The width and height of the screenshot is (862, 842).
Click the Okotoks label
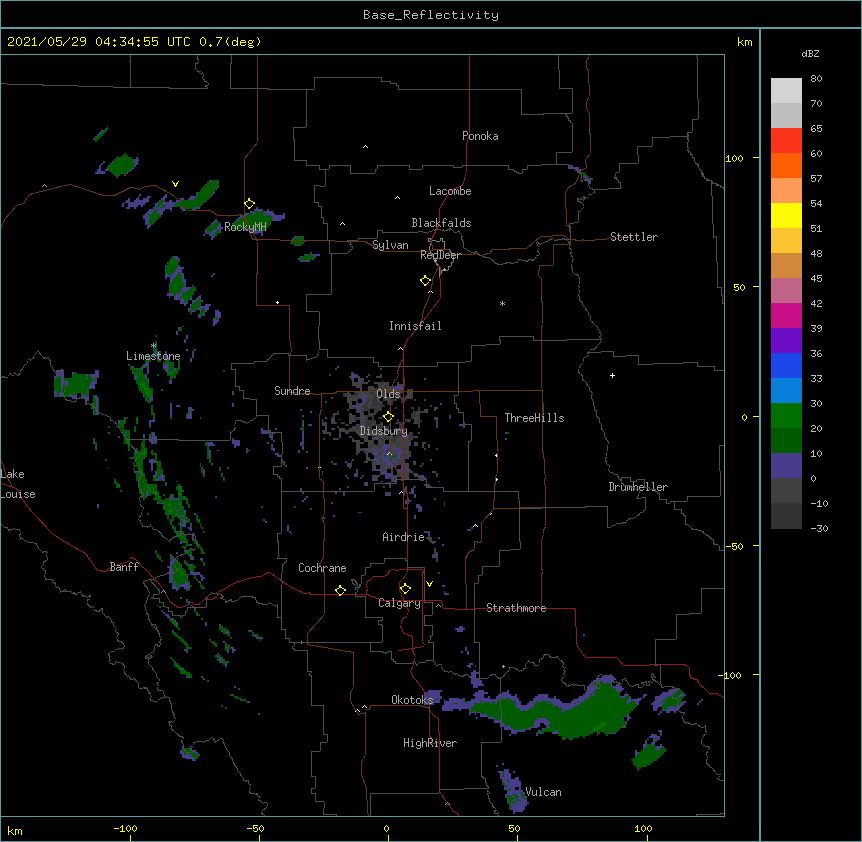tap(412, 700)
